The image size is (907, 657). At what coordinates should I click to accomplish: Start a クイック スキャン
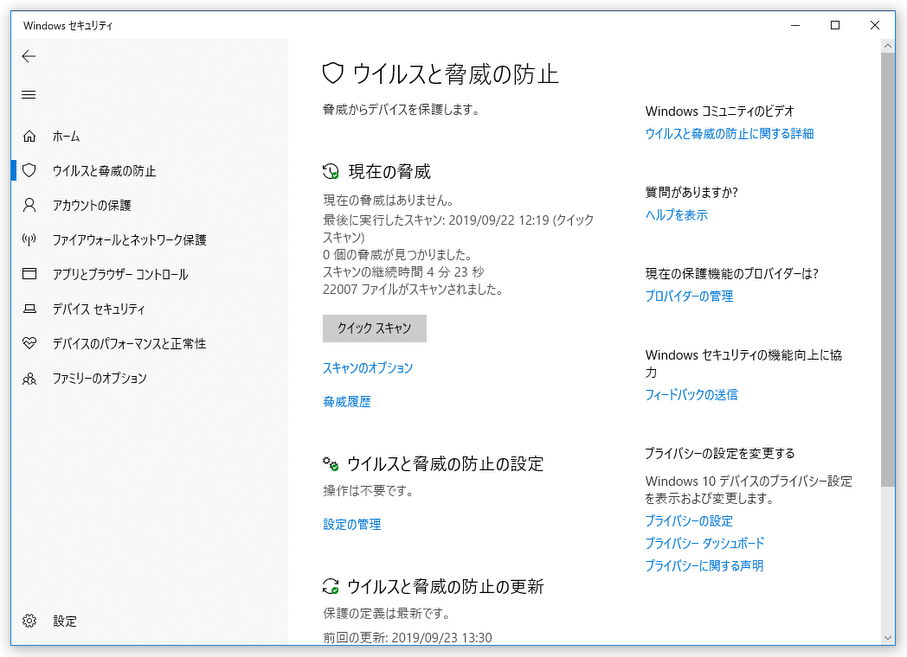pos(374,328)
